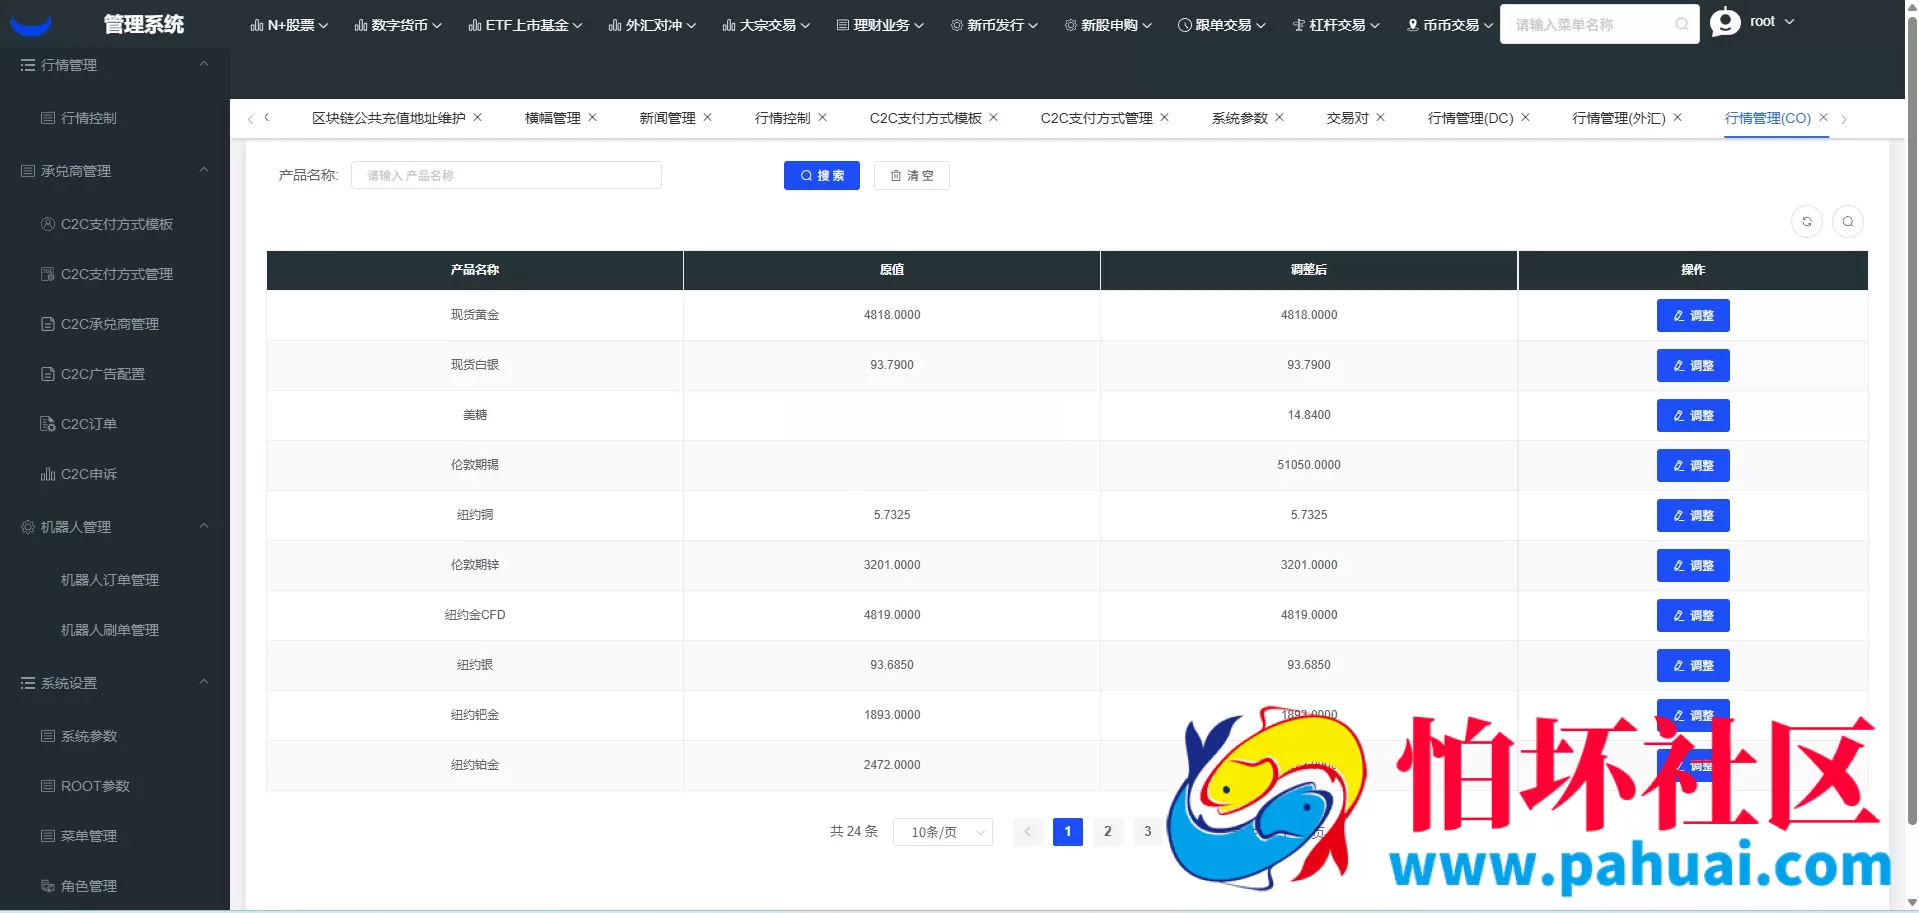
Task: Open the 大宗交易 top menu dropdown
Action: click(766, 25)
